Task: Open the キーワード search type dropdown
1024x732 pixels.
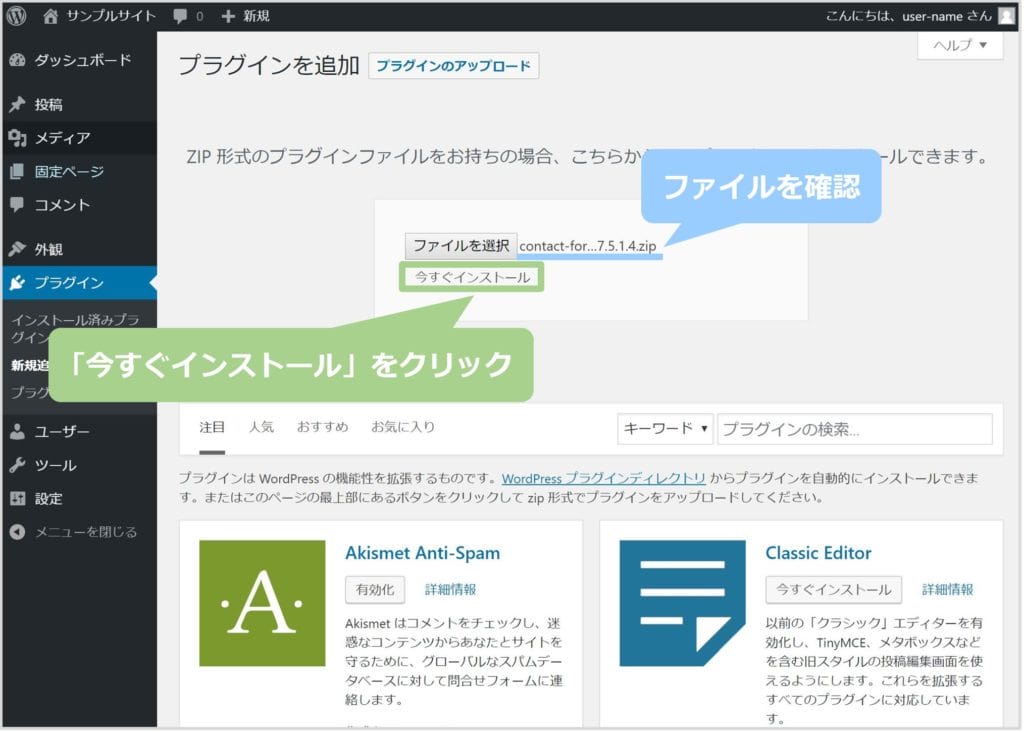Action: click(x=665, y=428)
